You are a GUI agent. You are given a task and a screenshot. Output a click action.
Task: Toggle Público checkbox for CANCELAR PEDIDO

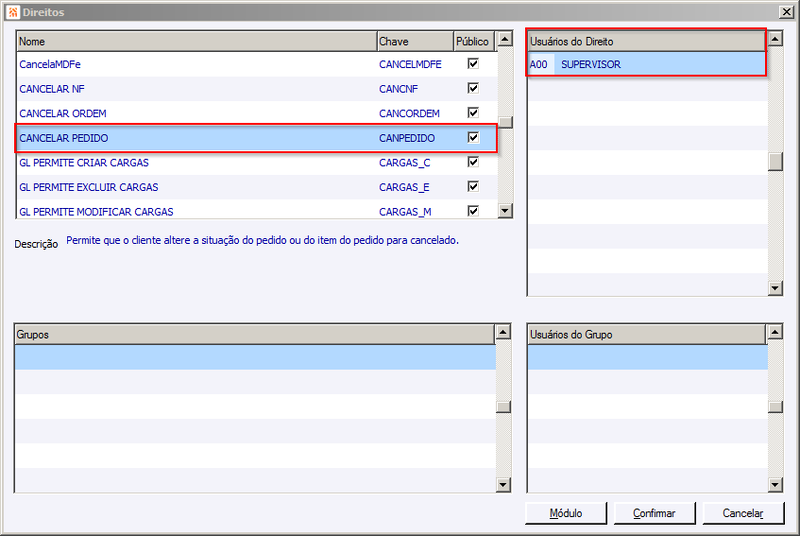[473, 137]
